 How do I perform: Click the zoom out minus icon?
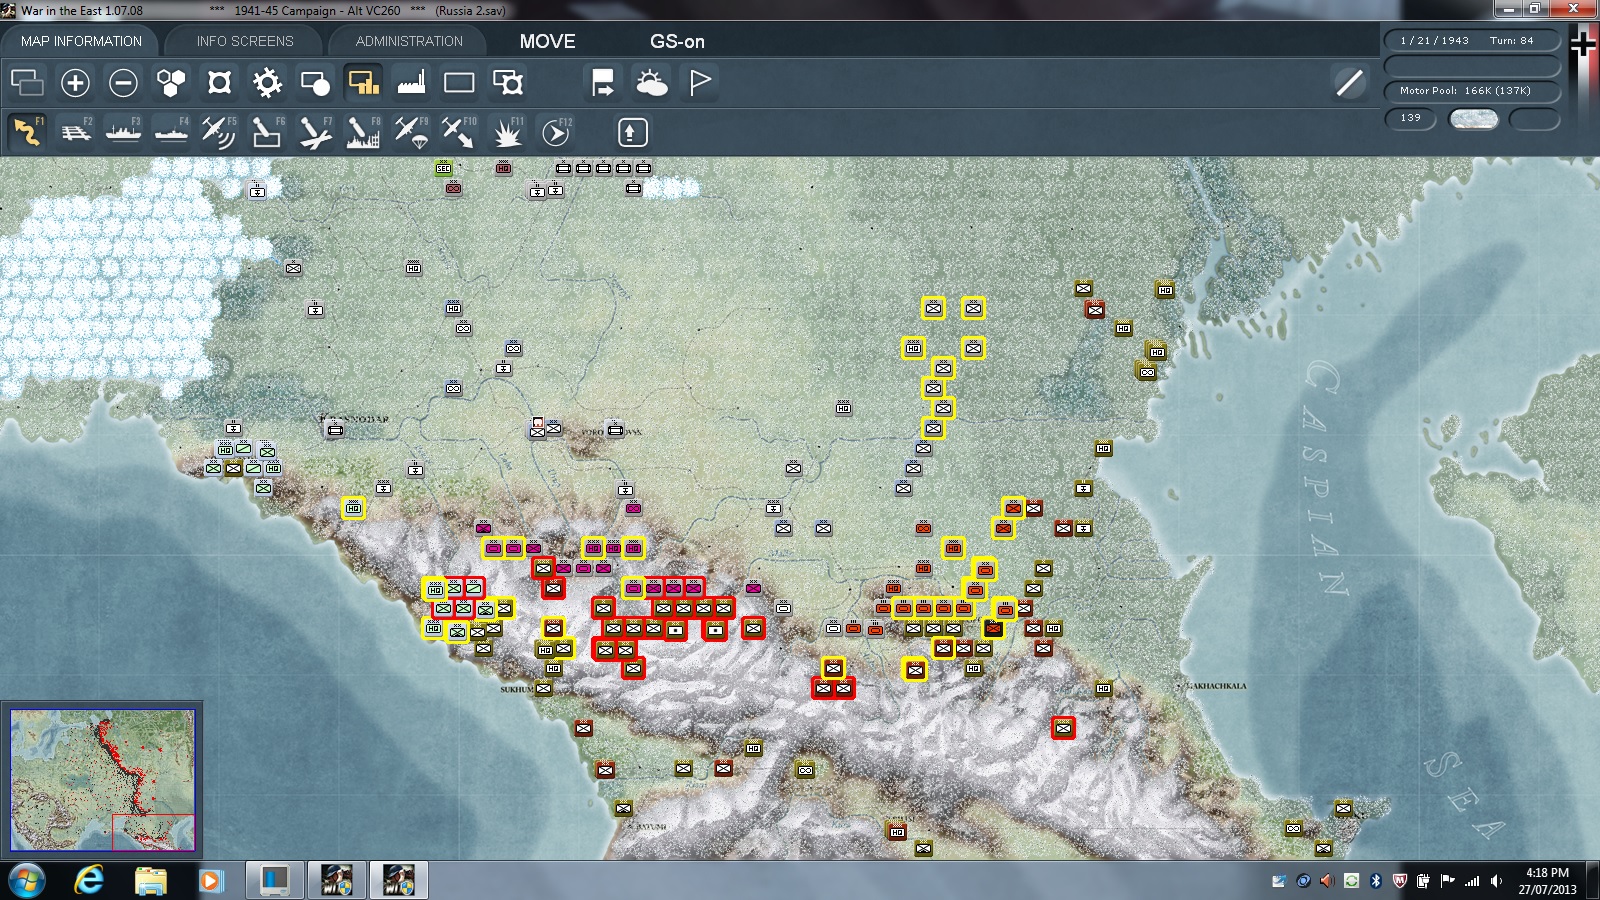click(123, 82)
